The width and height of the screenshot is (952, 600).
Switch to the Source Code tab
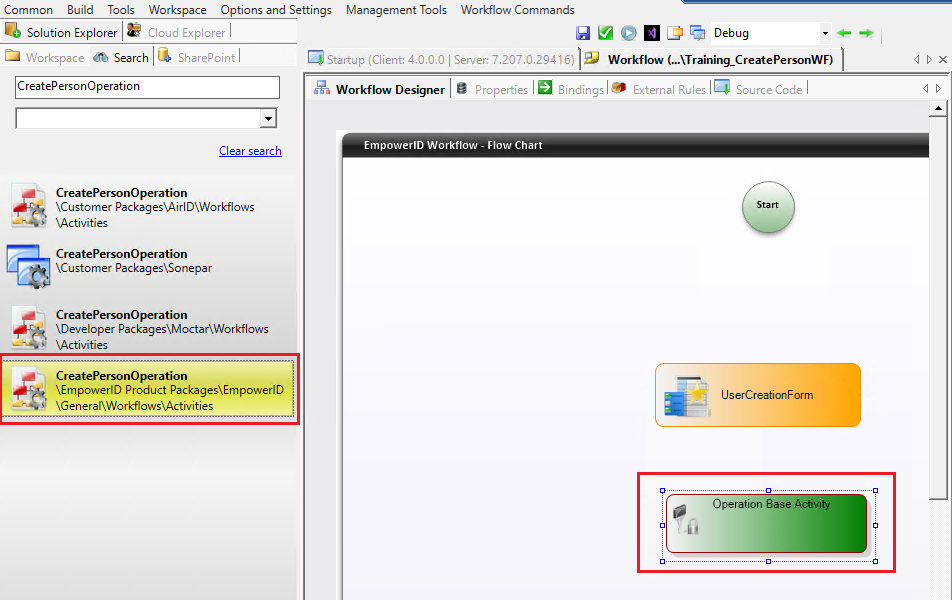758,89
